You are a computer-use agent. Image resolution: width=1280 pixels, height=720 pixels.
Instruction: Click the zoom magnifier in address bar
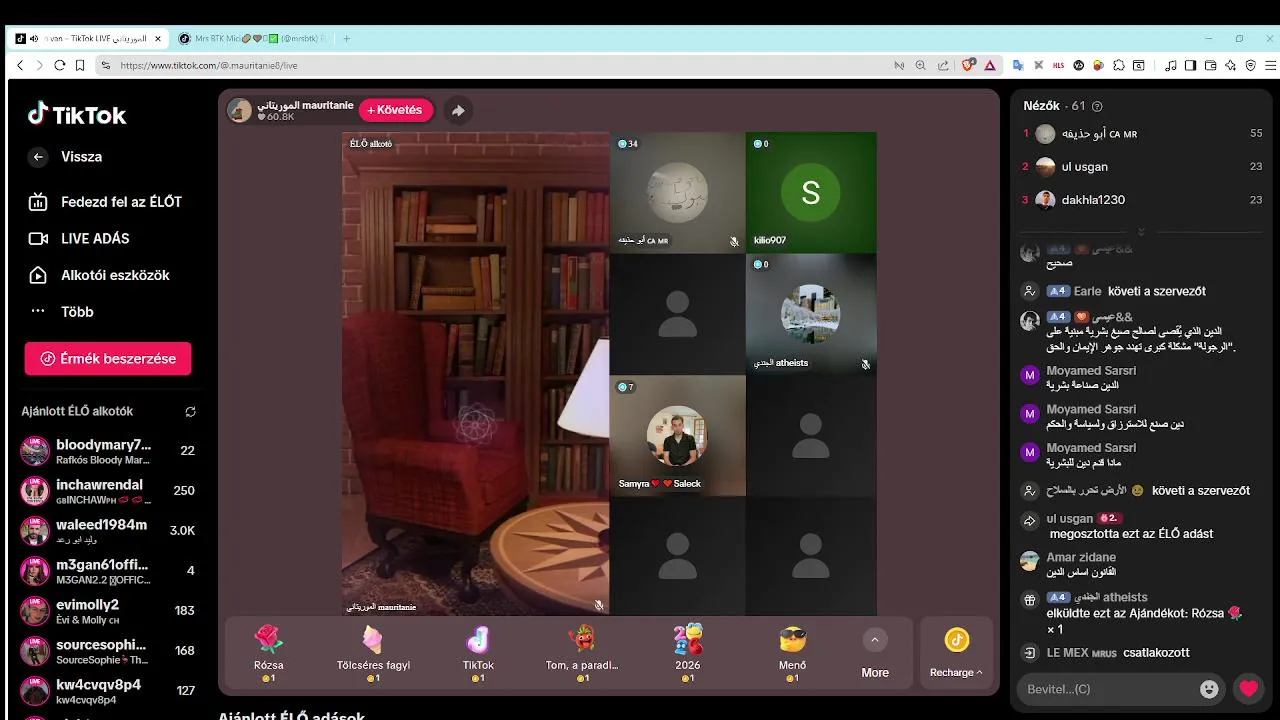[921, 65]
